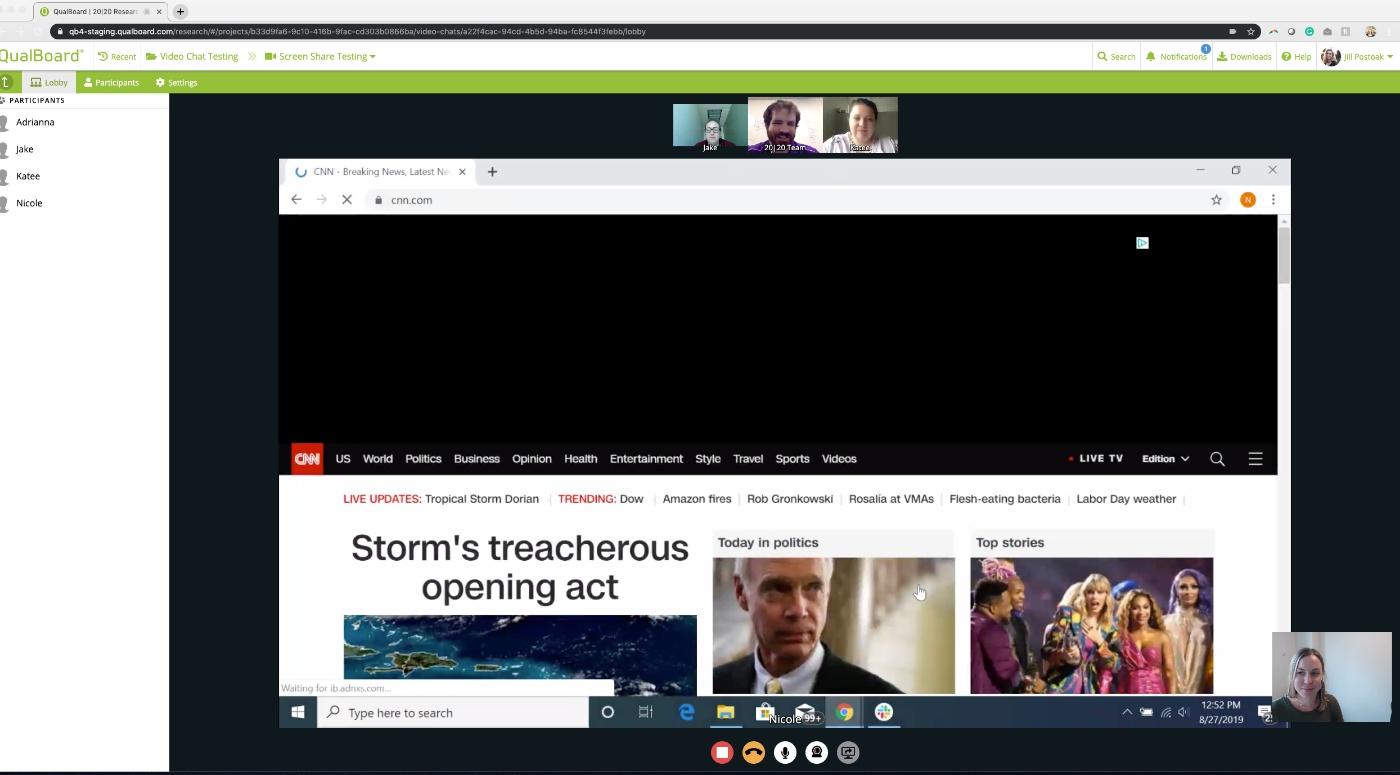Click the CNN logo

[x=307, y=458]
